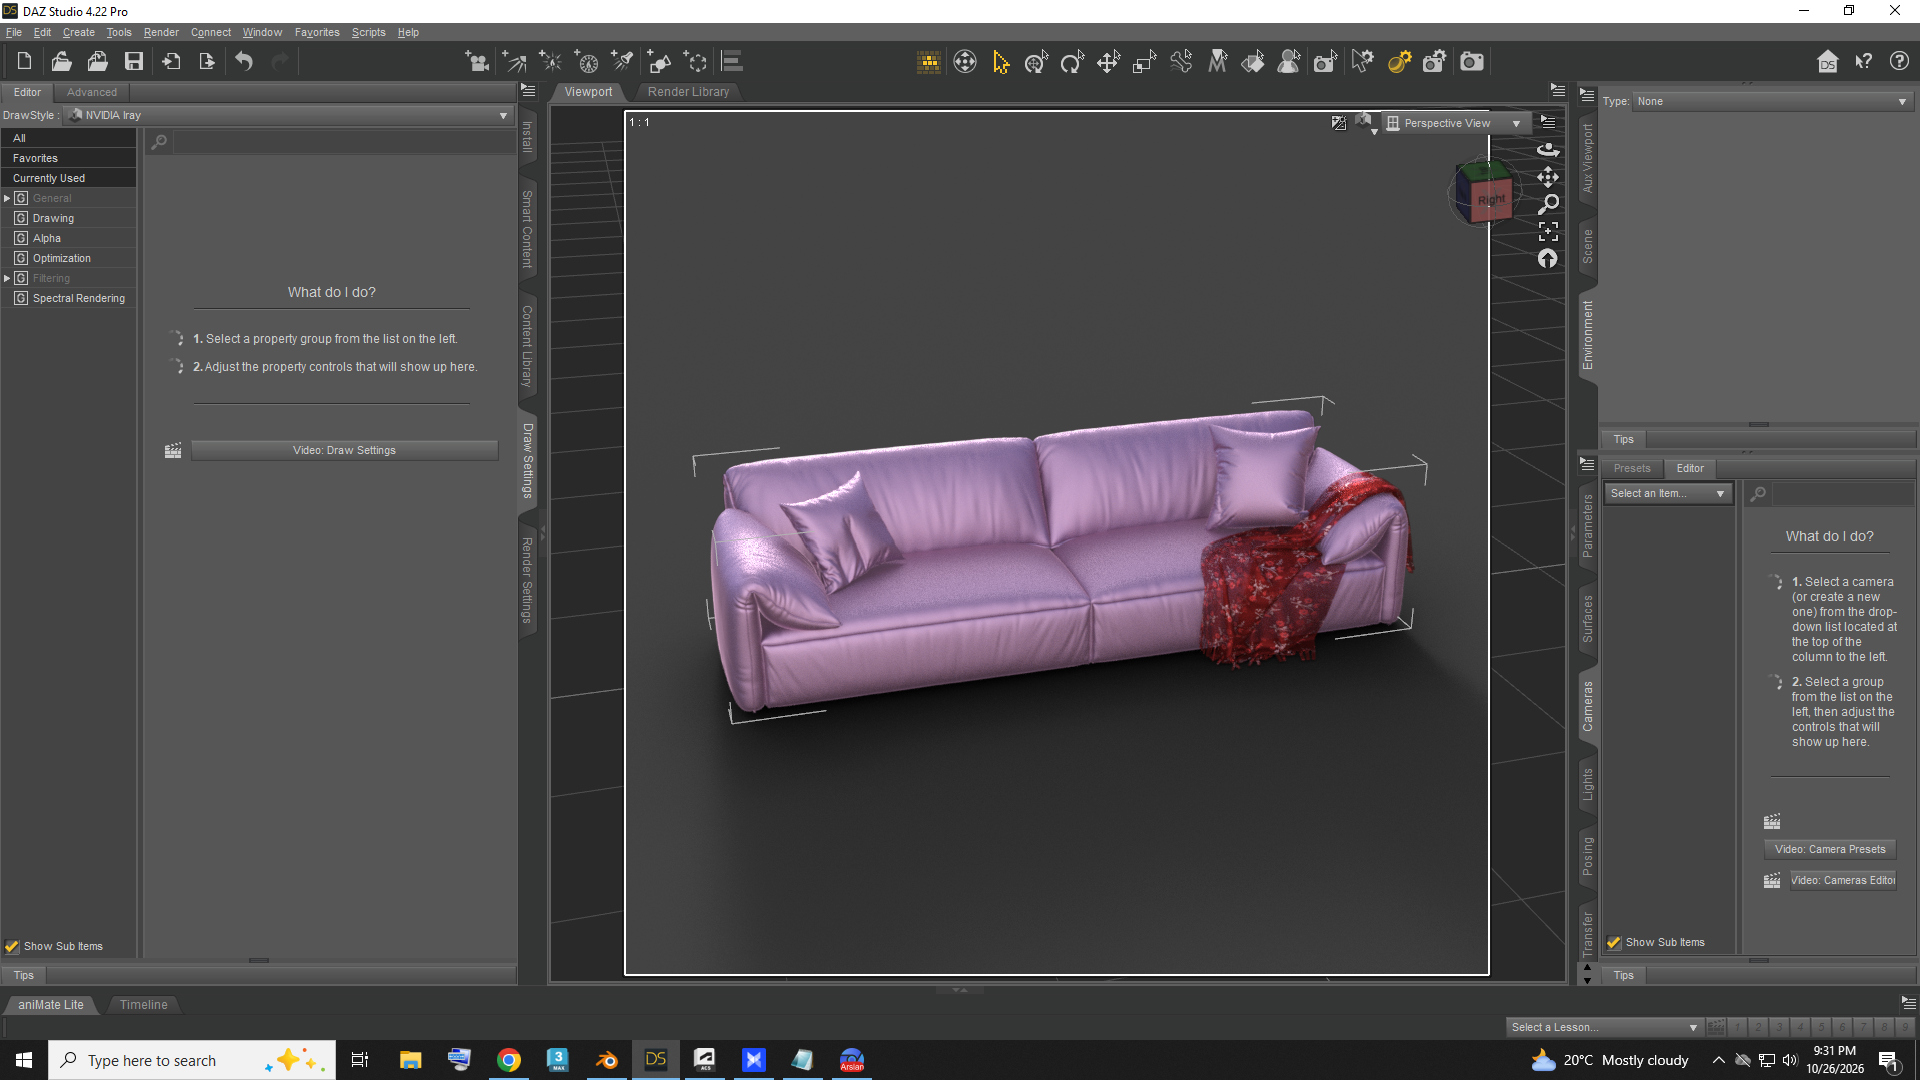Click the Render camera icon
This screenshot has height=1080, width=1920.
(1472, 62)
